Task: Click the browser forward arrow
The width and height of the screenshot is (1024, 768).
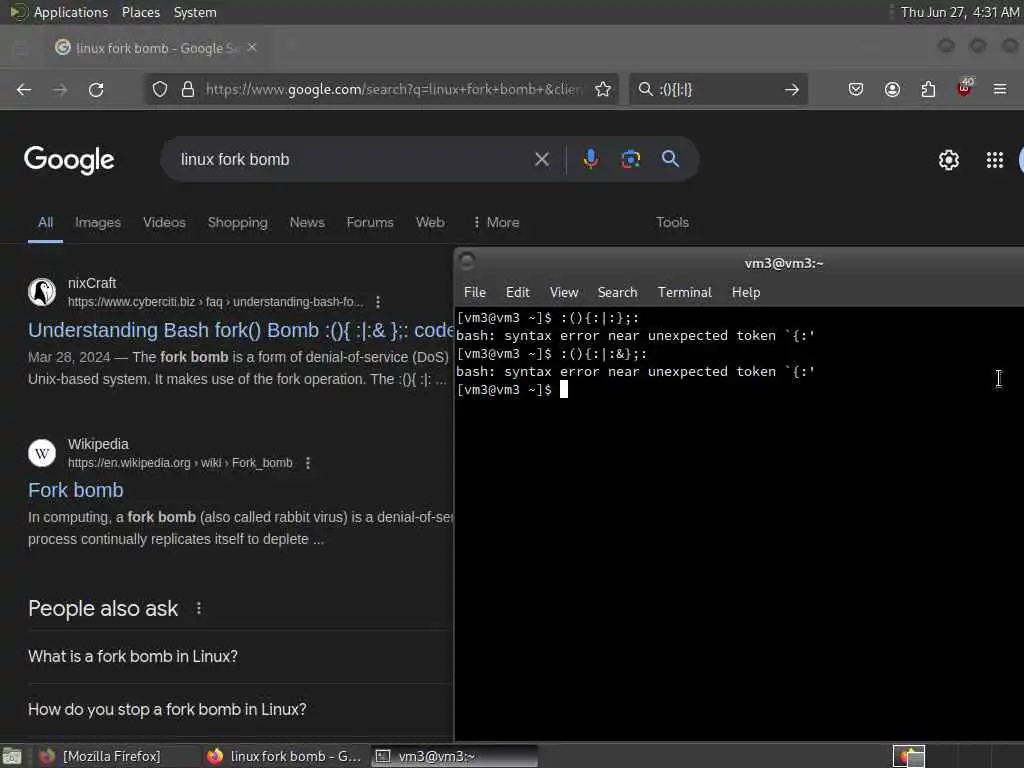Action: click(60, 89)
